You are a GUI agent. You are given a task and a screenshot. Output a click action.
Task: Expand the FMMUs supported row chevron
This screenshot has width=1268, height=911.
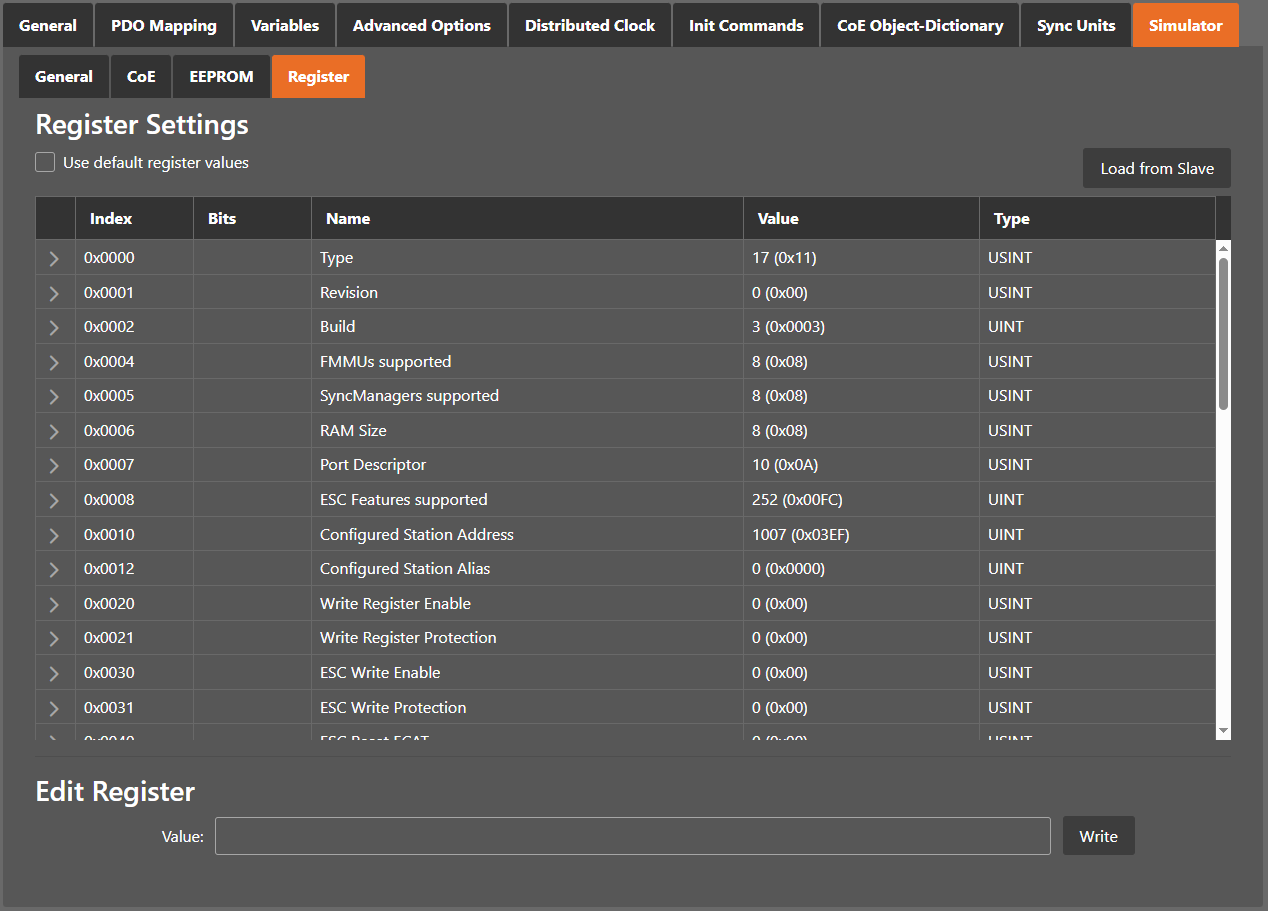[x=54, y=363]
